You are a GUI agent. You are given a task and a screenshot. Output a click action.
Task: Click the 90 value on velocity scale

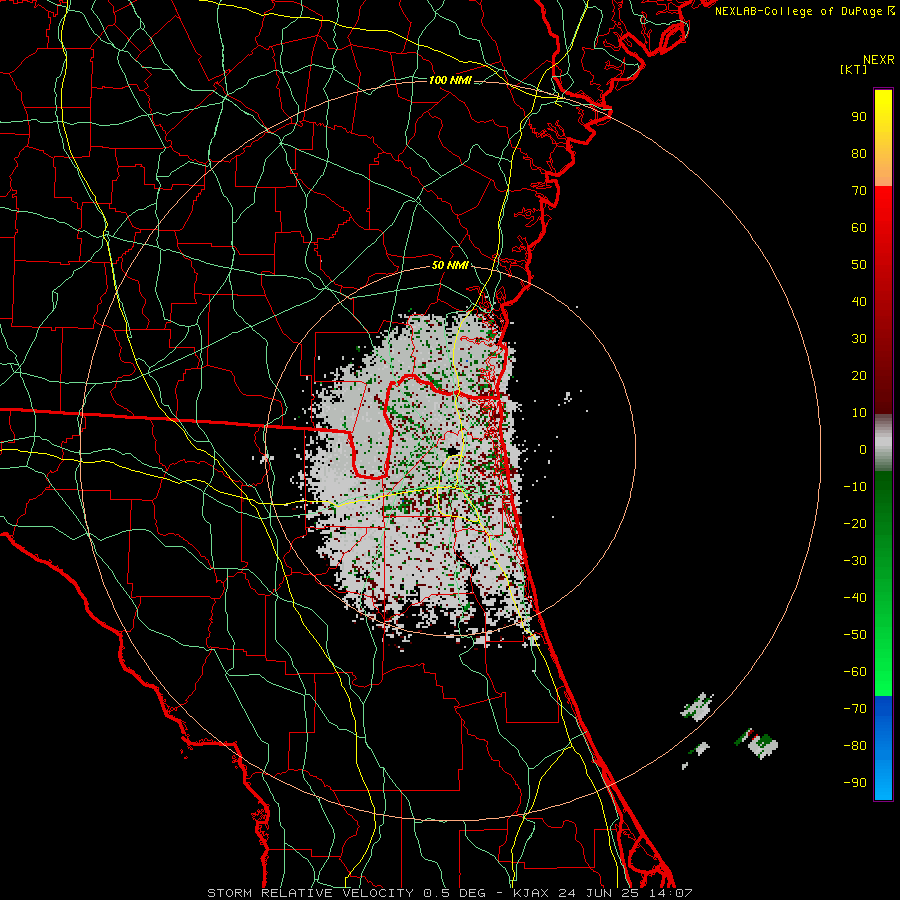click(x=859, y=117)
